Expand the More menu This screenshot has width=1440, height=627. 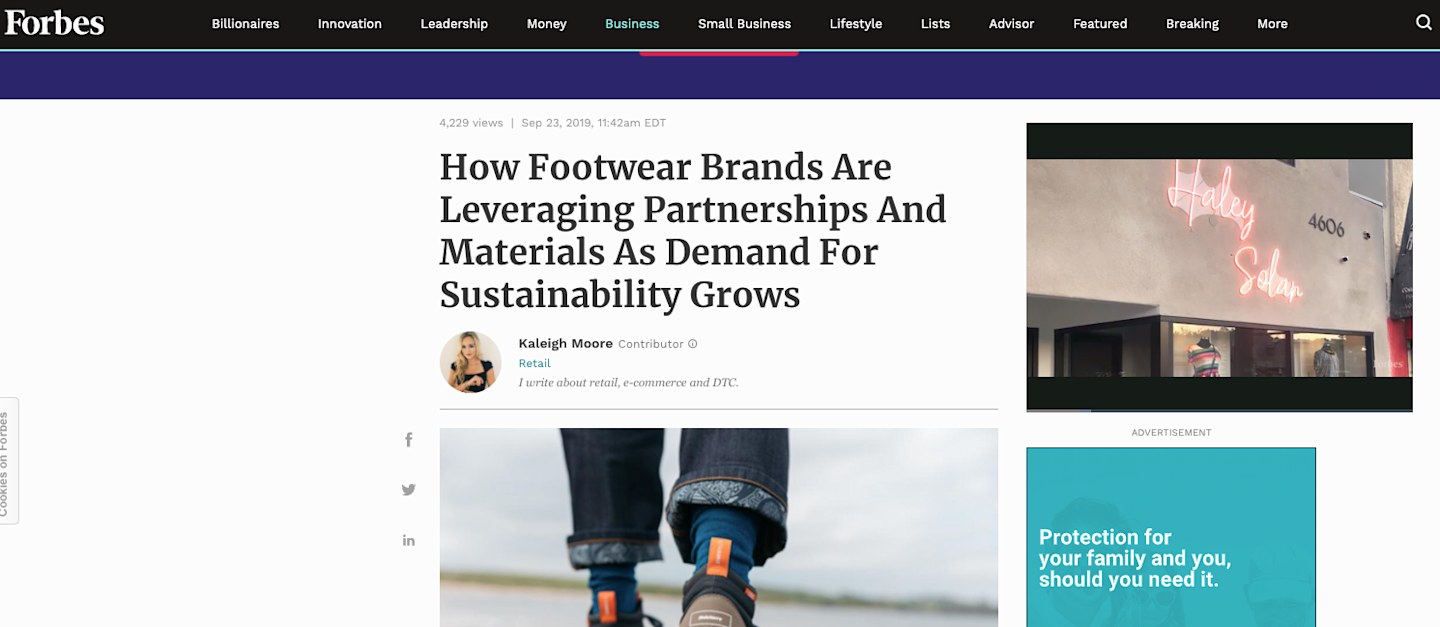point(1272,24)
